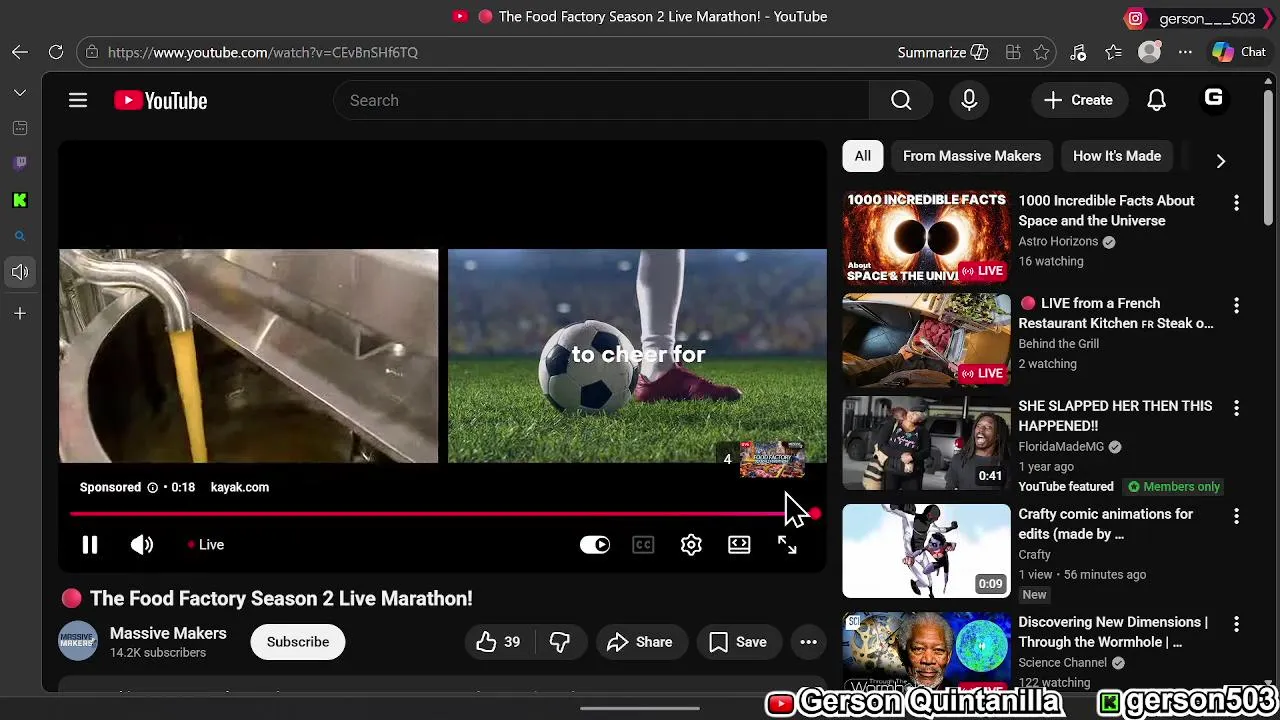Switch to the Twitch tab in sidebar
Viewport: 1280px width, 720px height.
20,163
